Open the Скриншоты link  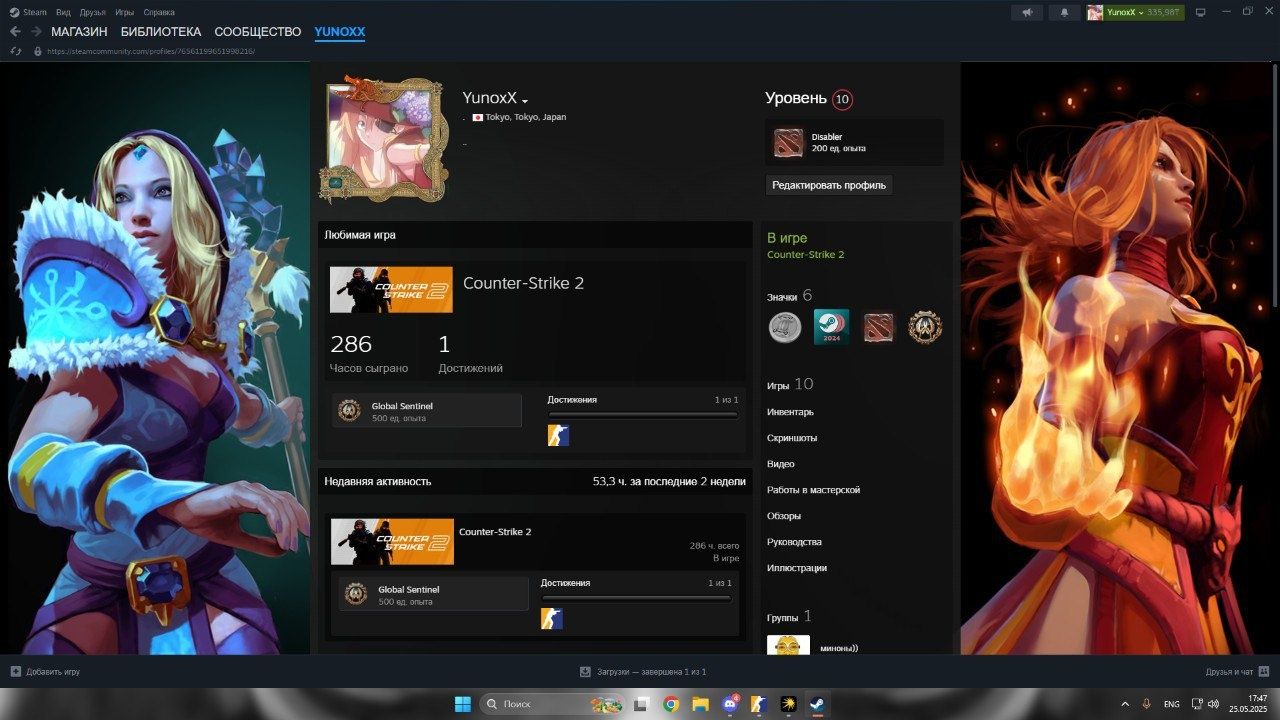[792, 438]
